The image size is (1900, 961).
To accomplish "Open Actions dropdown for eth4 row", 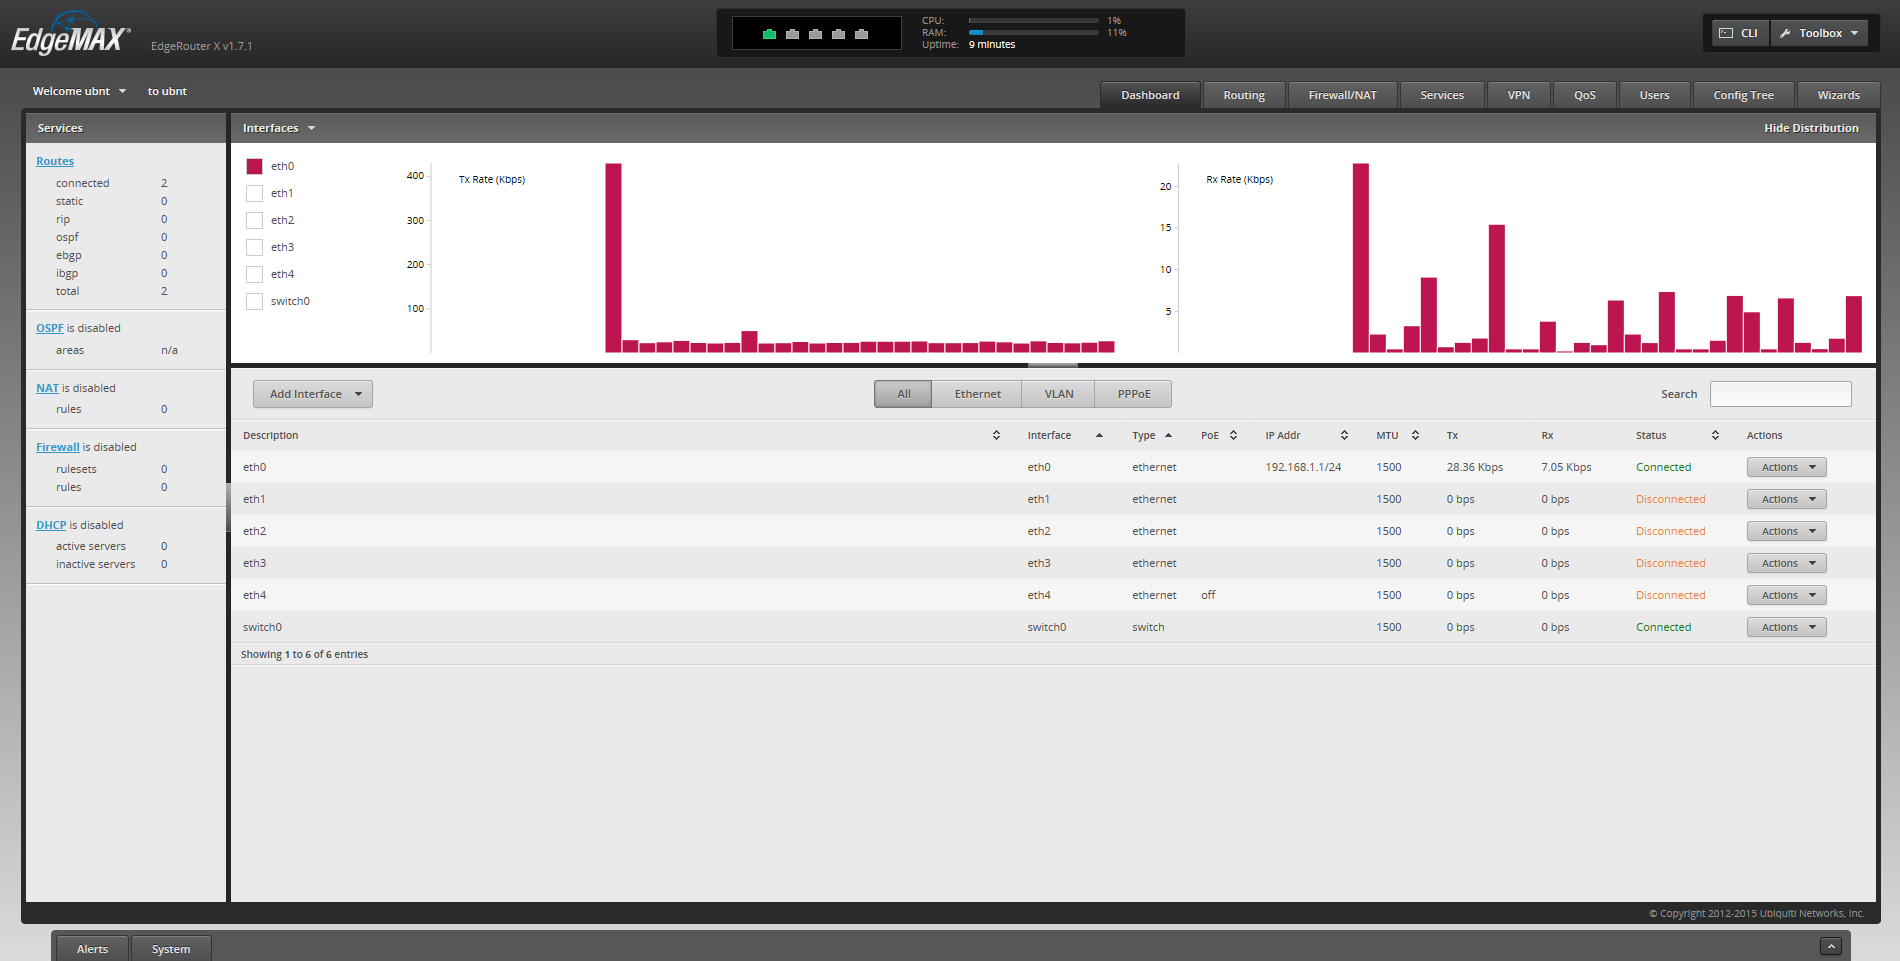I will pos(1786,595).
